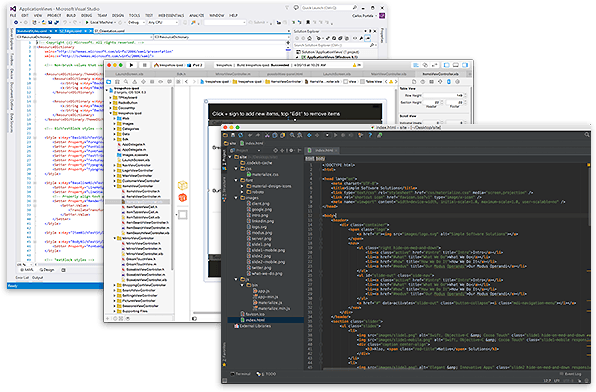The width and height of the screenshot is (596, 392).
Task: Cut selection with WebStorm scissors icon
Action: pyautogui.click(x=267, y=135)
